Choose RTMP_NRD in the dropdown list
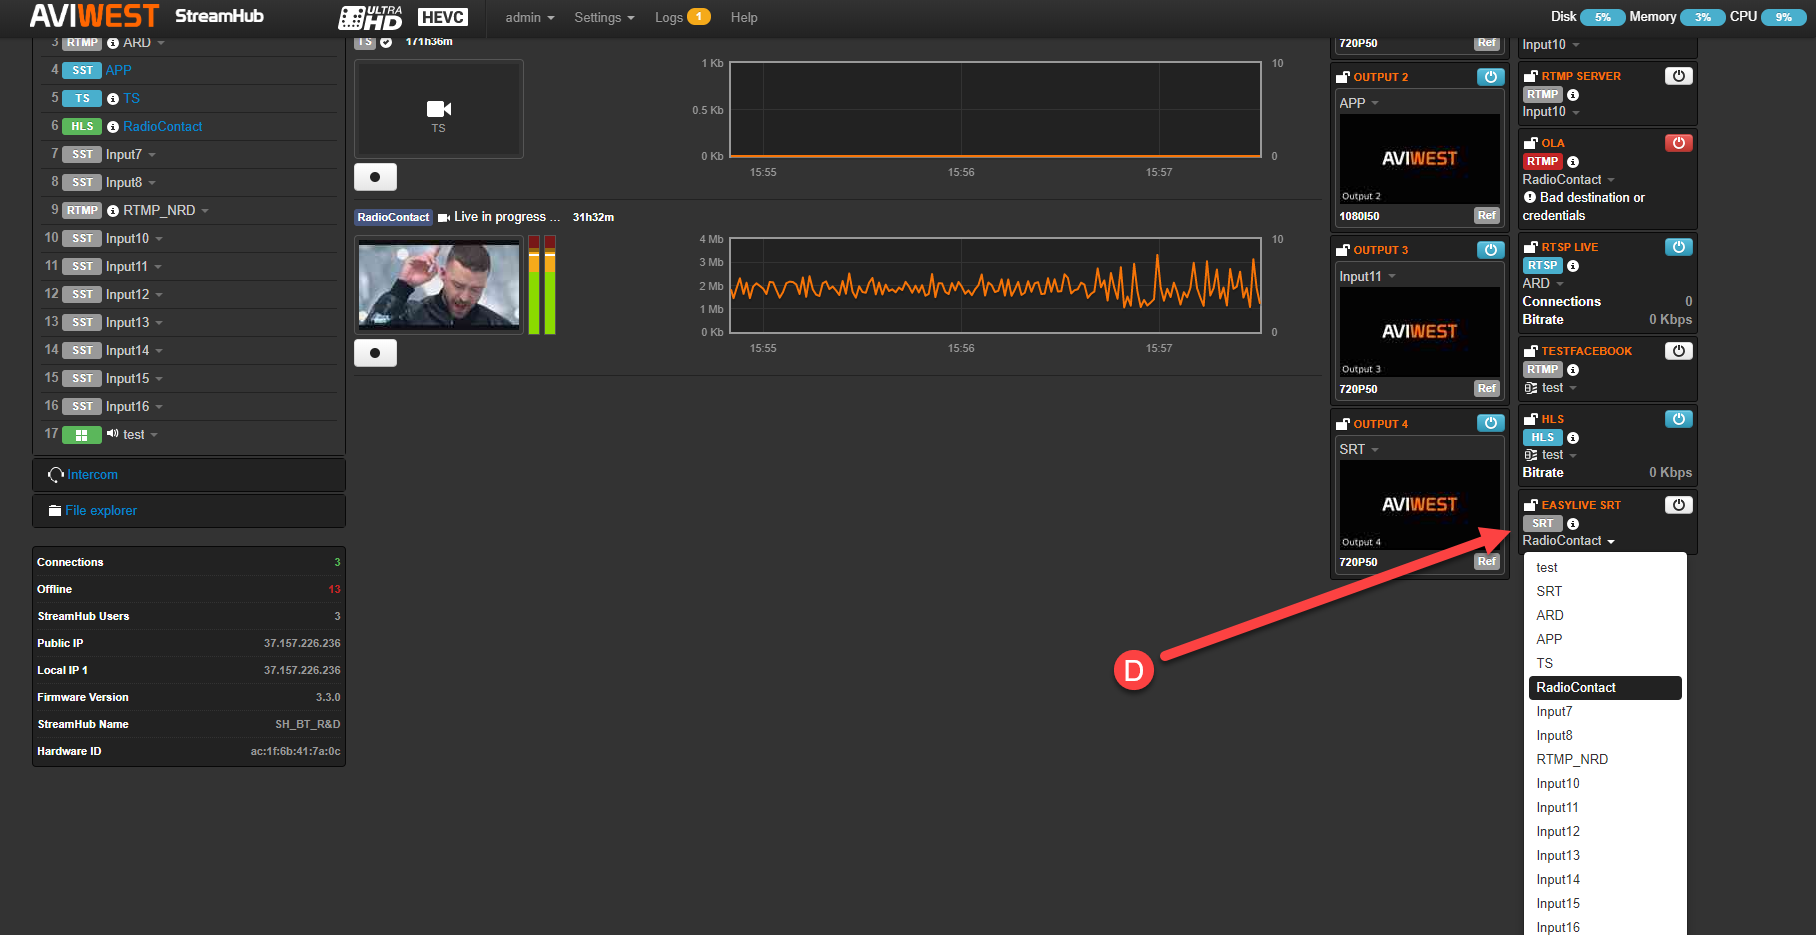 1605,760
